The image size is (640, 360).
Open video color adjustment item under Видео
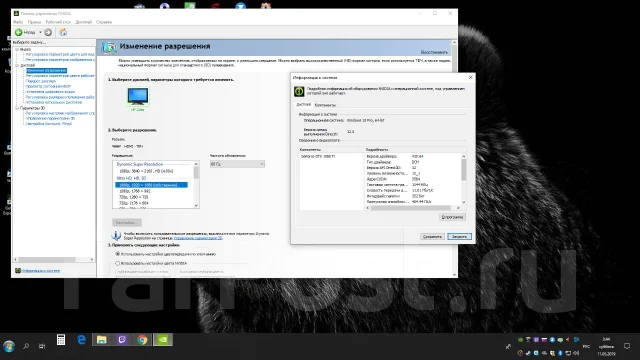coord(60,54)
